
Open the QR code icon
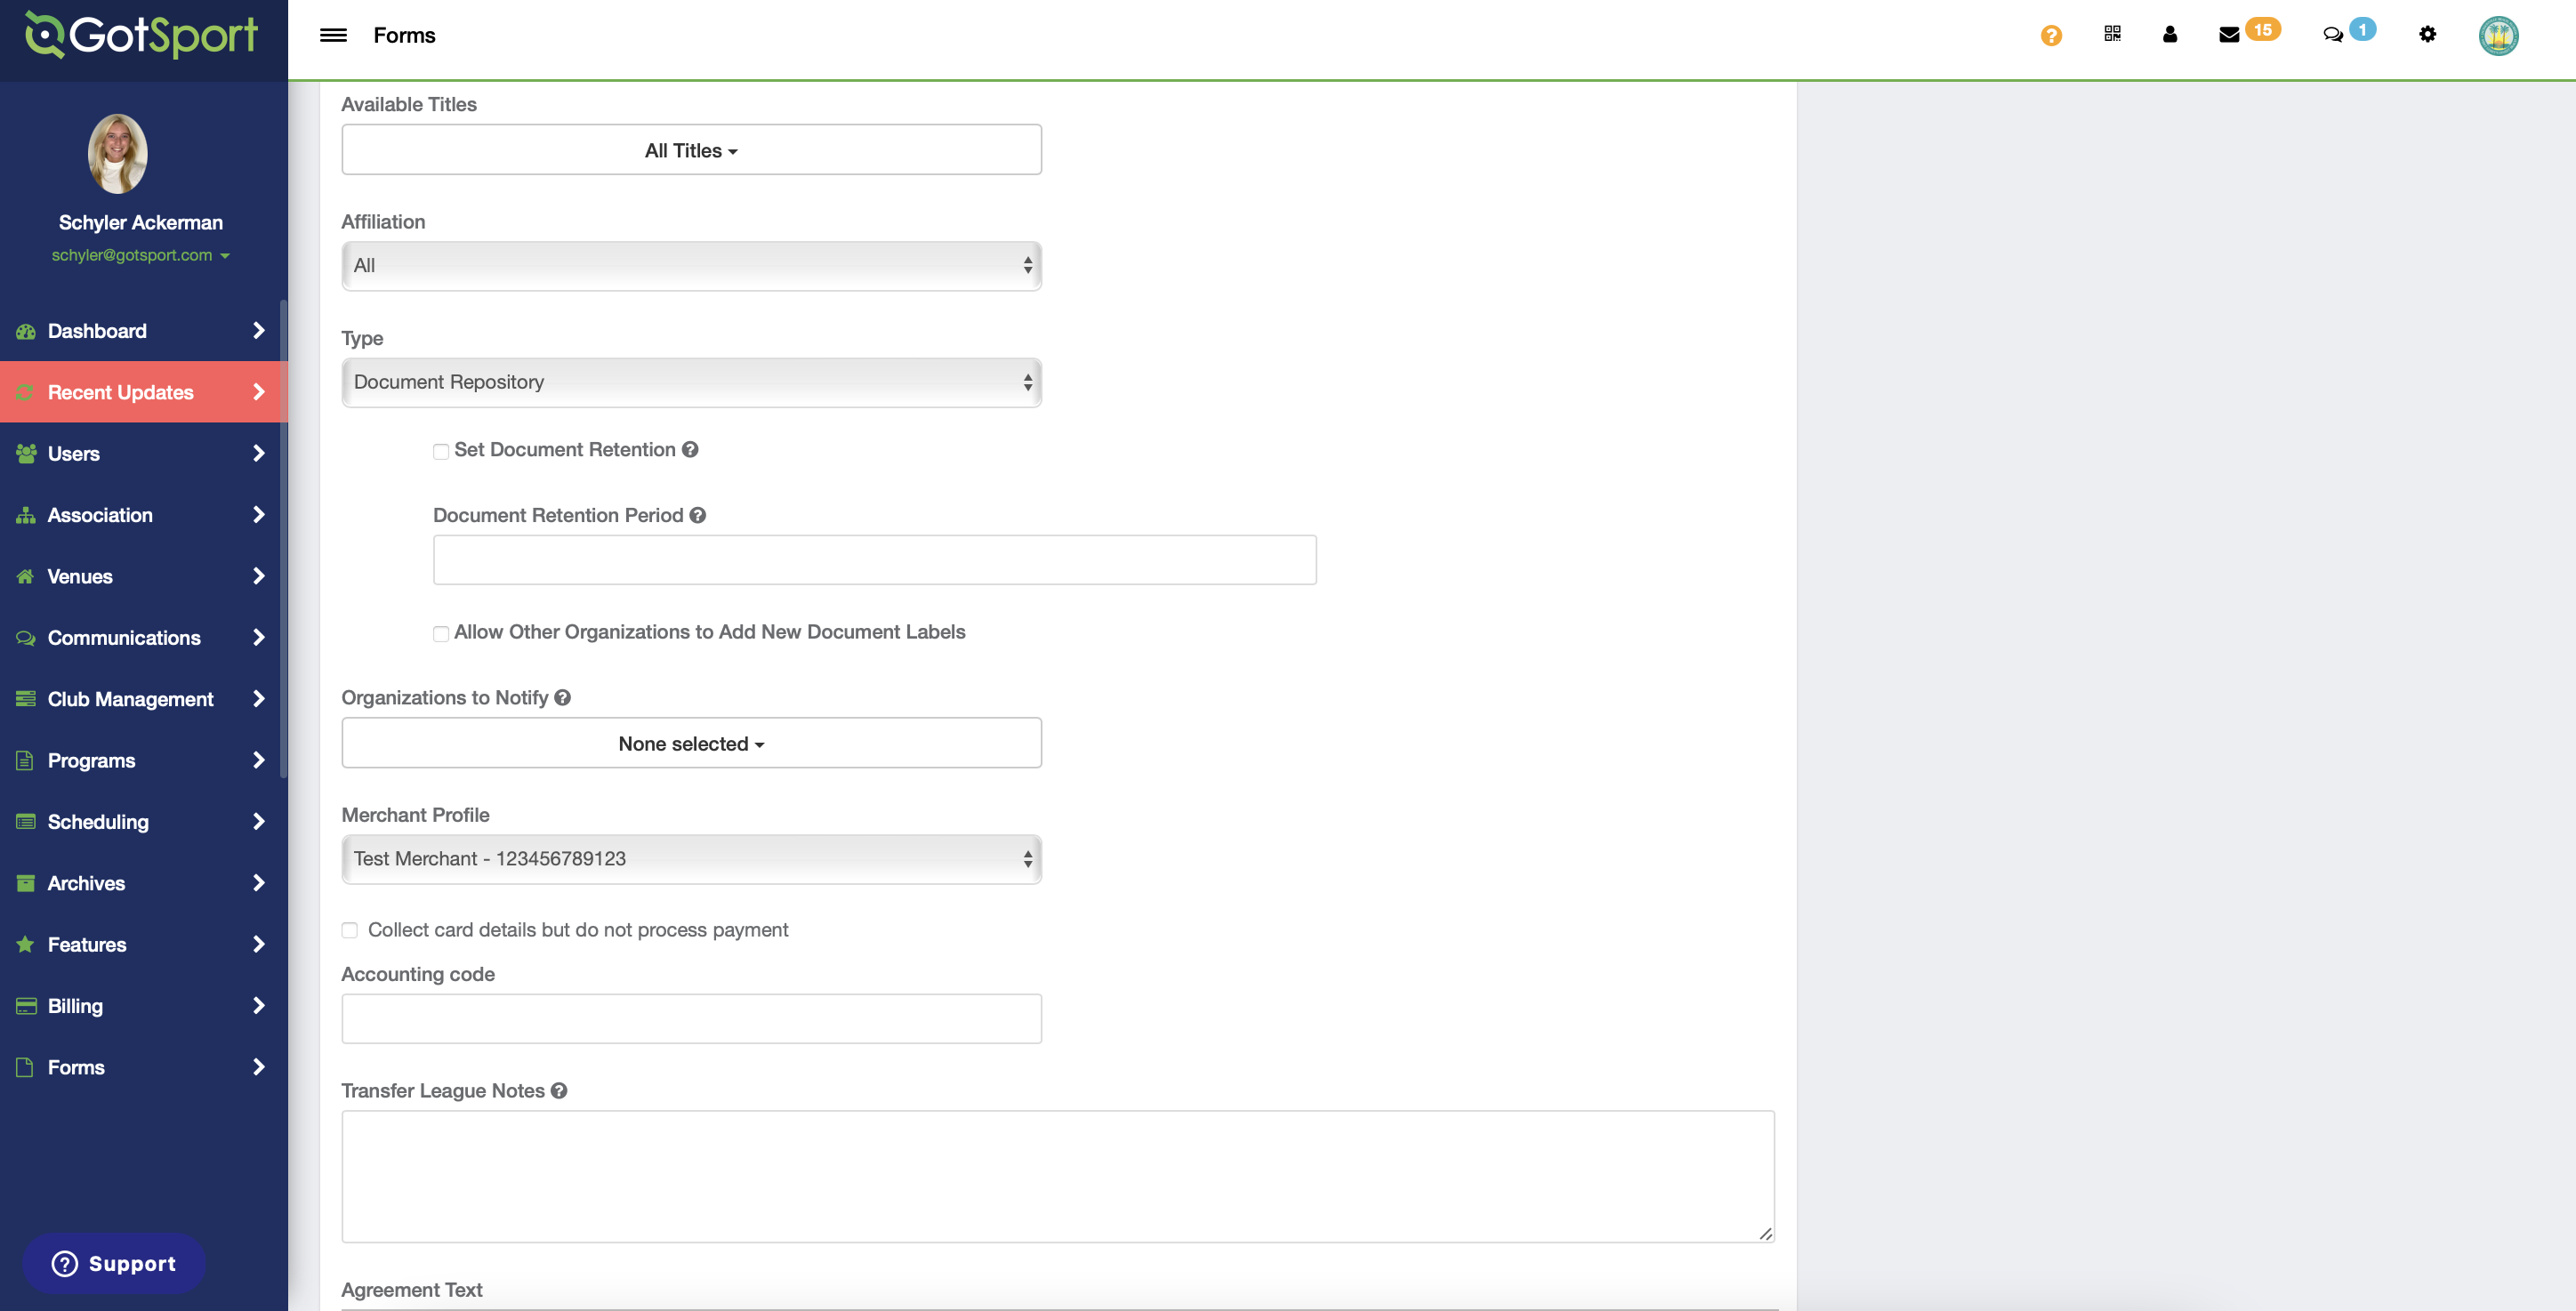[2112, 34]
